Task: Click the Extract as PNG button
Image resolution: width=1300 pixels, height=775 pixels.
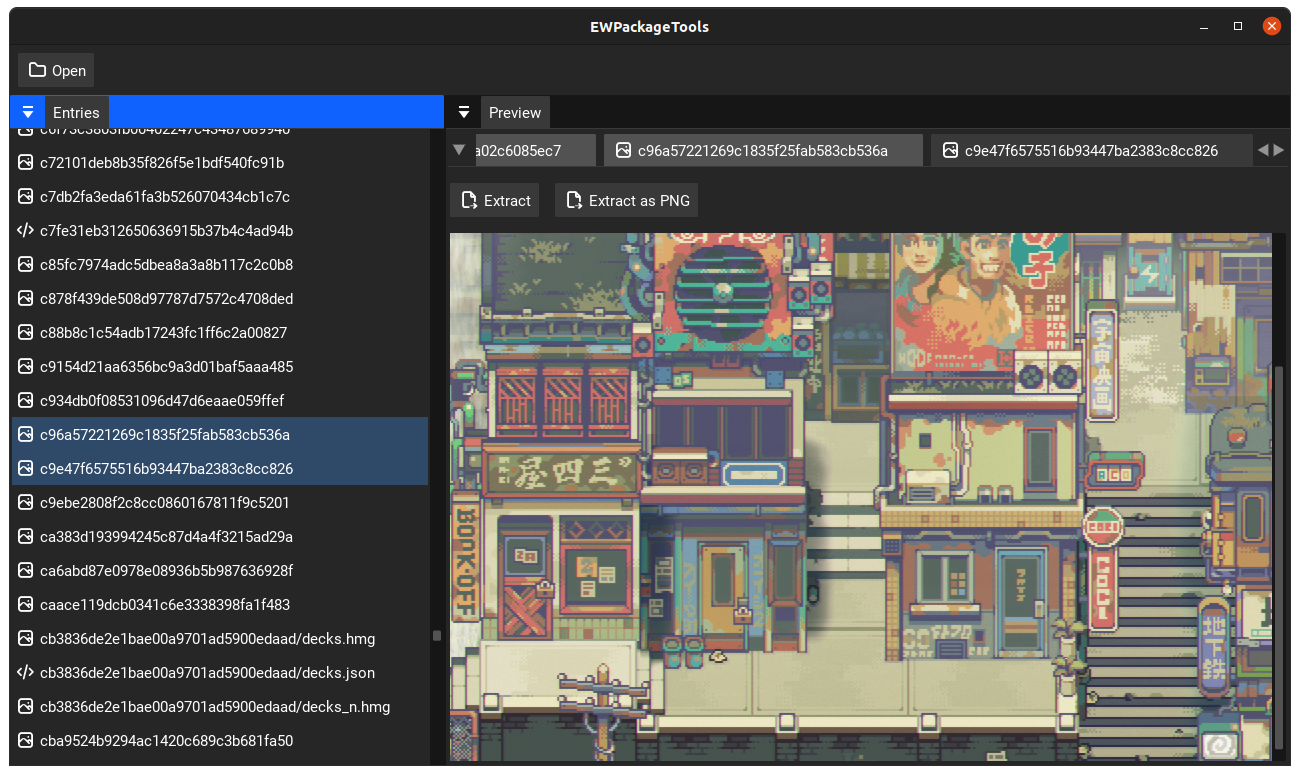Action: [x=627, y=200]
